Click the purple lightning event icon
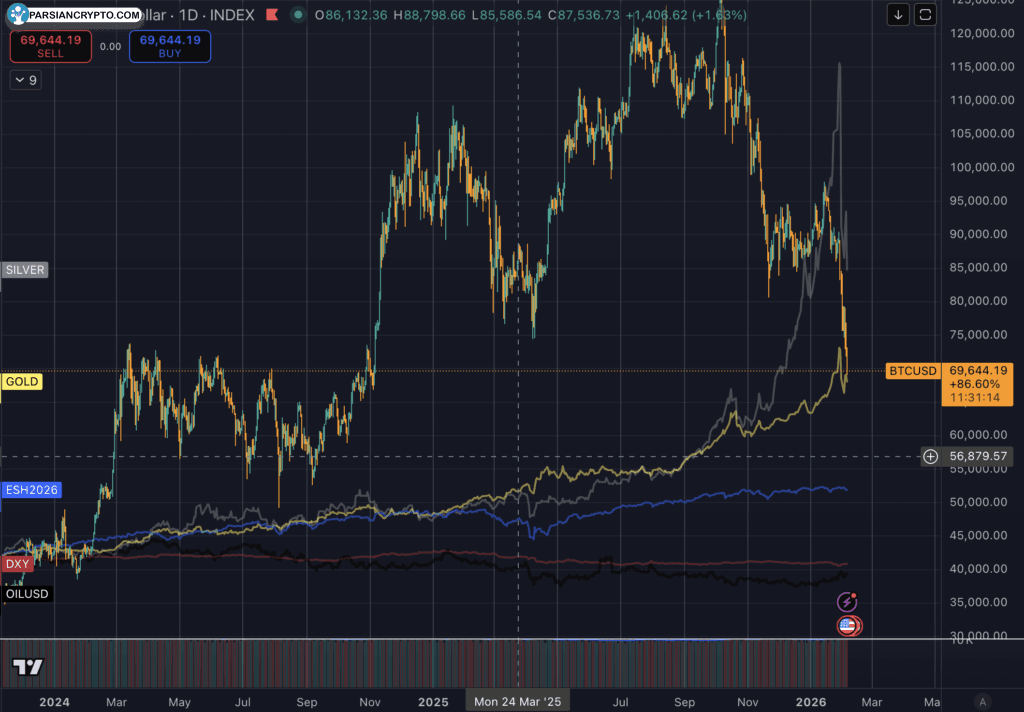1024x712 pixels. (x=847, y=602)
